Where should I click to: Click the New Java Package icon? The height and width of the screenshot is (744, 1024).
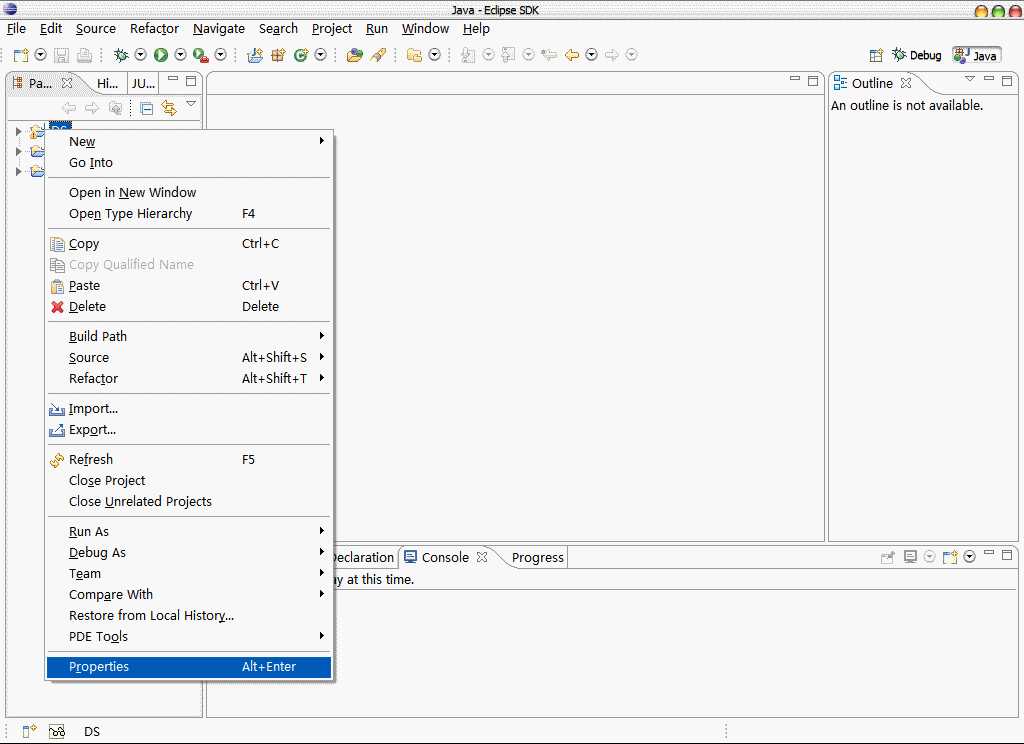[278, 56]
